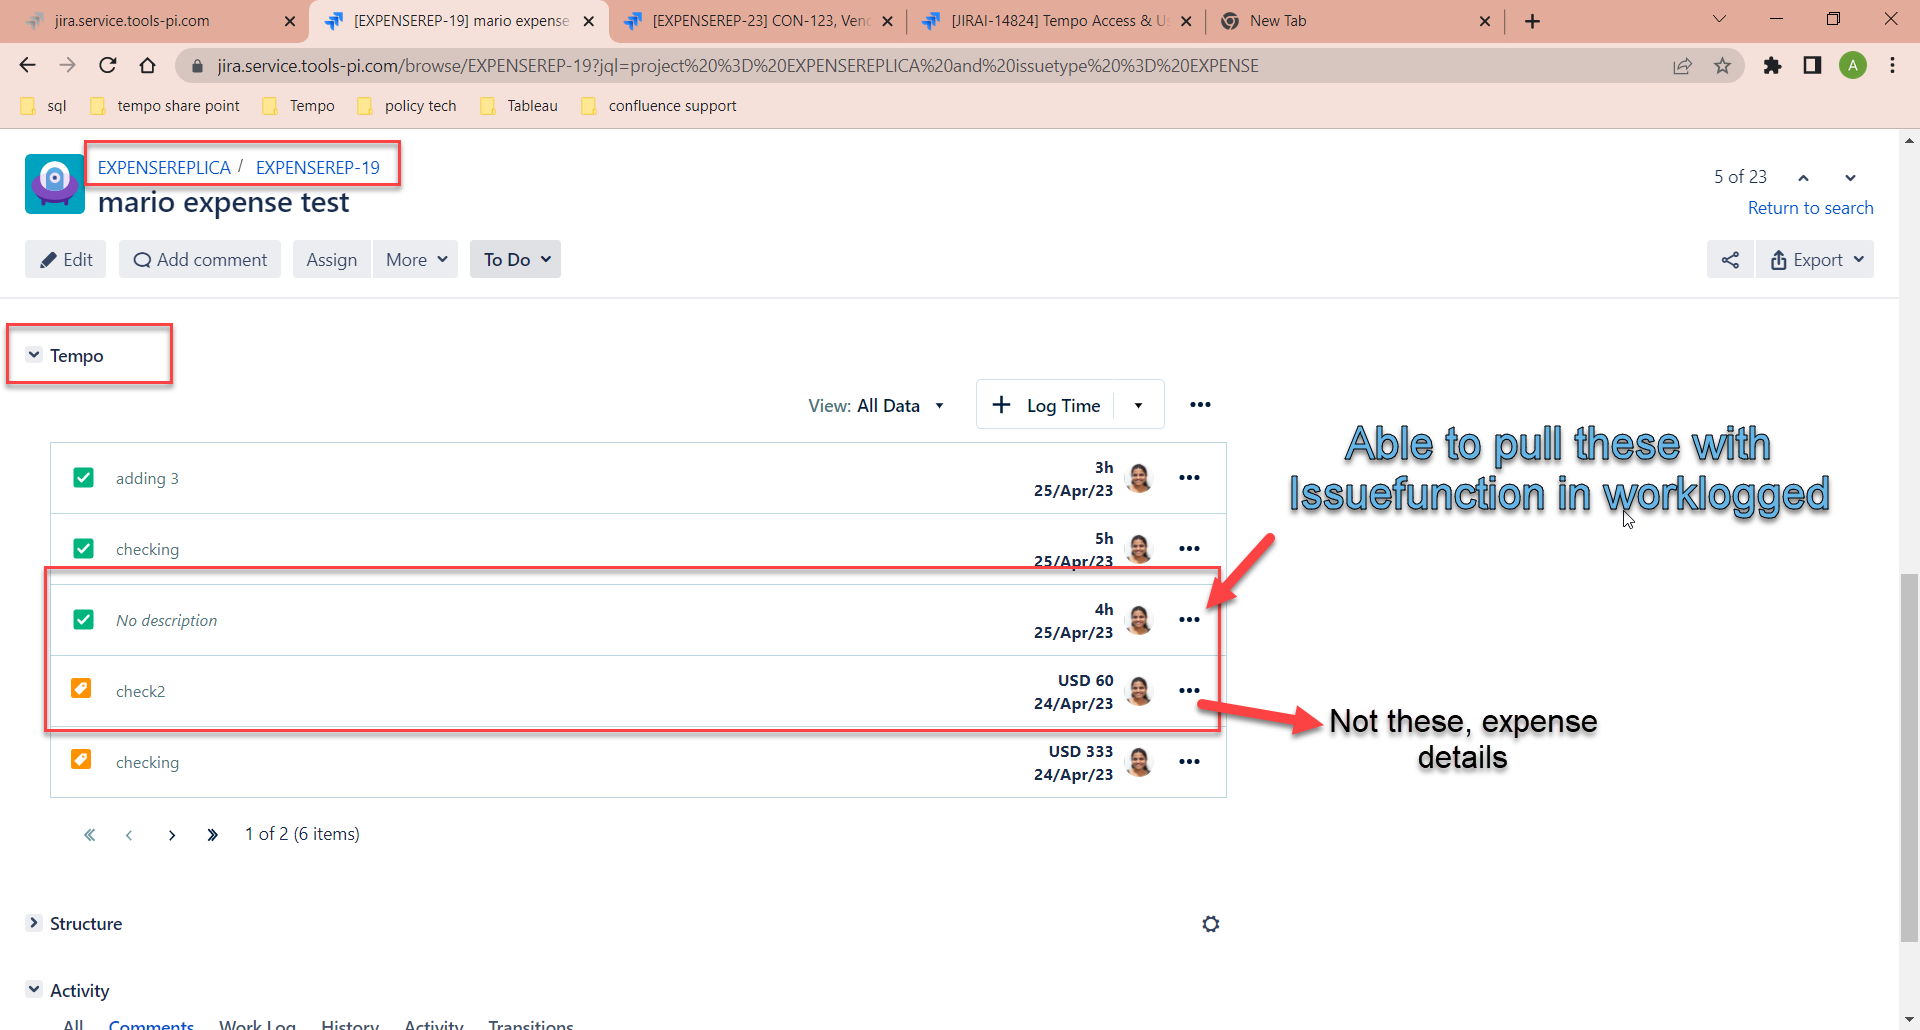Click the browser address bar URL
Viewport: 1920px width, 1030px height.
[x=737, y=66]
